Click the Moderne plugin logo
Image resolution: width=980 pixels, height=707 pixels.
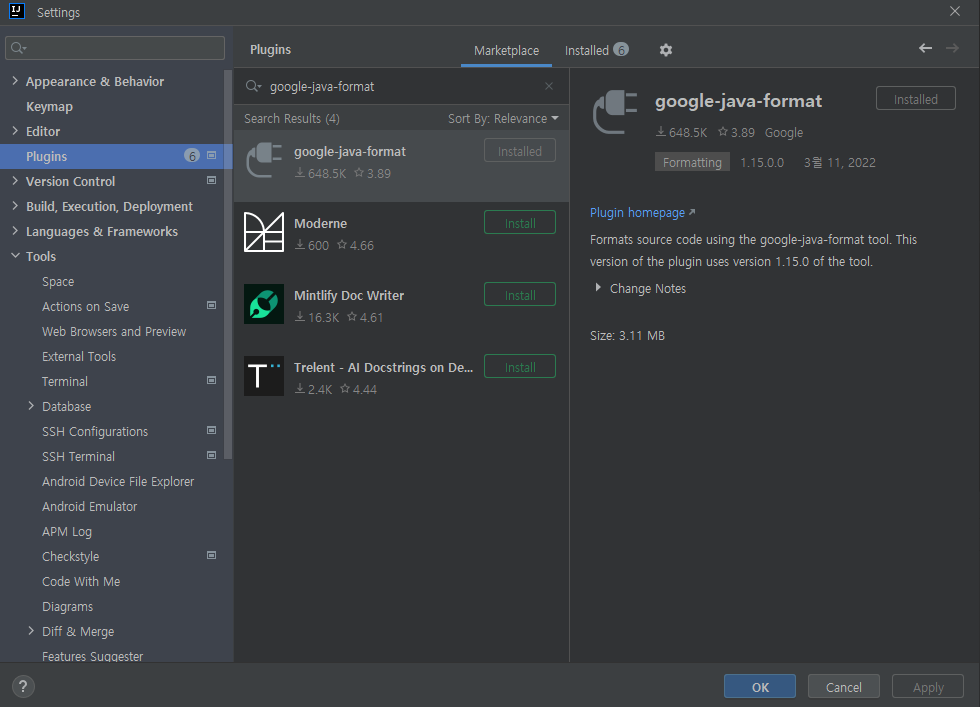pyautogui.click(x=264, y=232)
